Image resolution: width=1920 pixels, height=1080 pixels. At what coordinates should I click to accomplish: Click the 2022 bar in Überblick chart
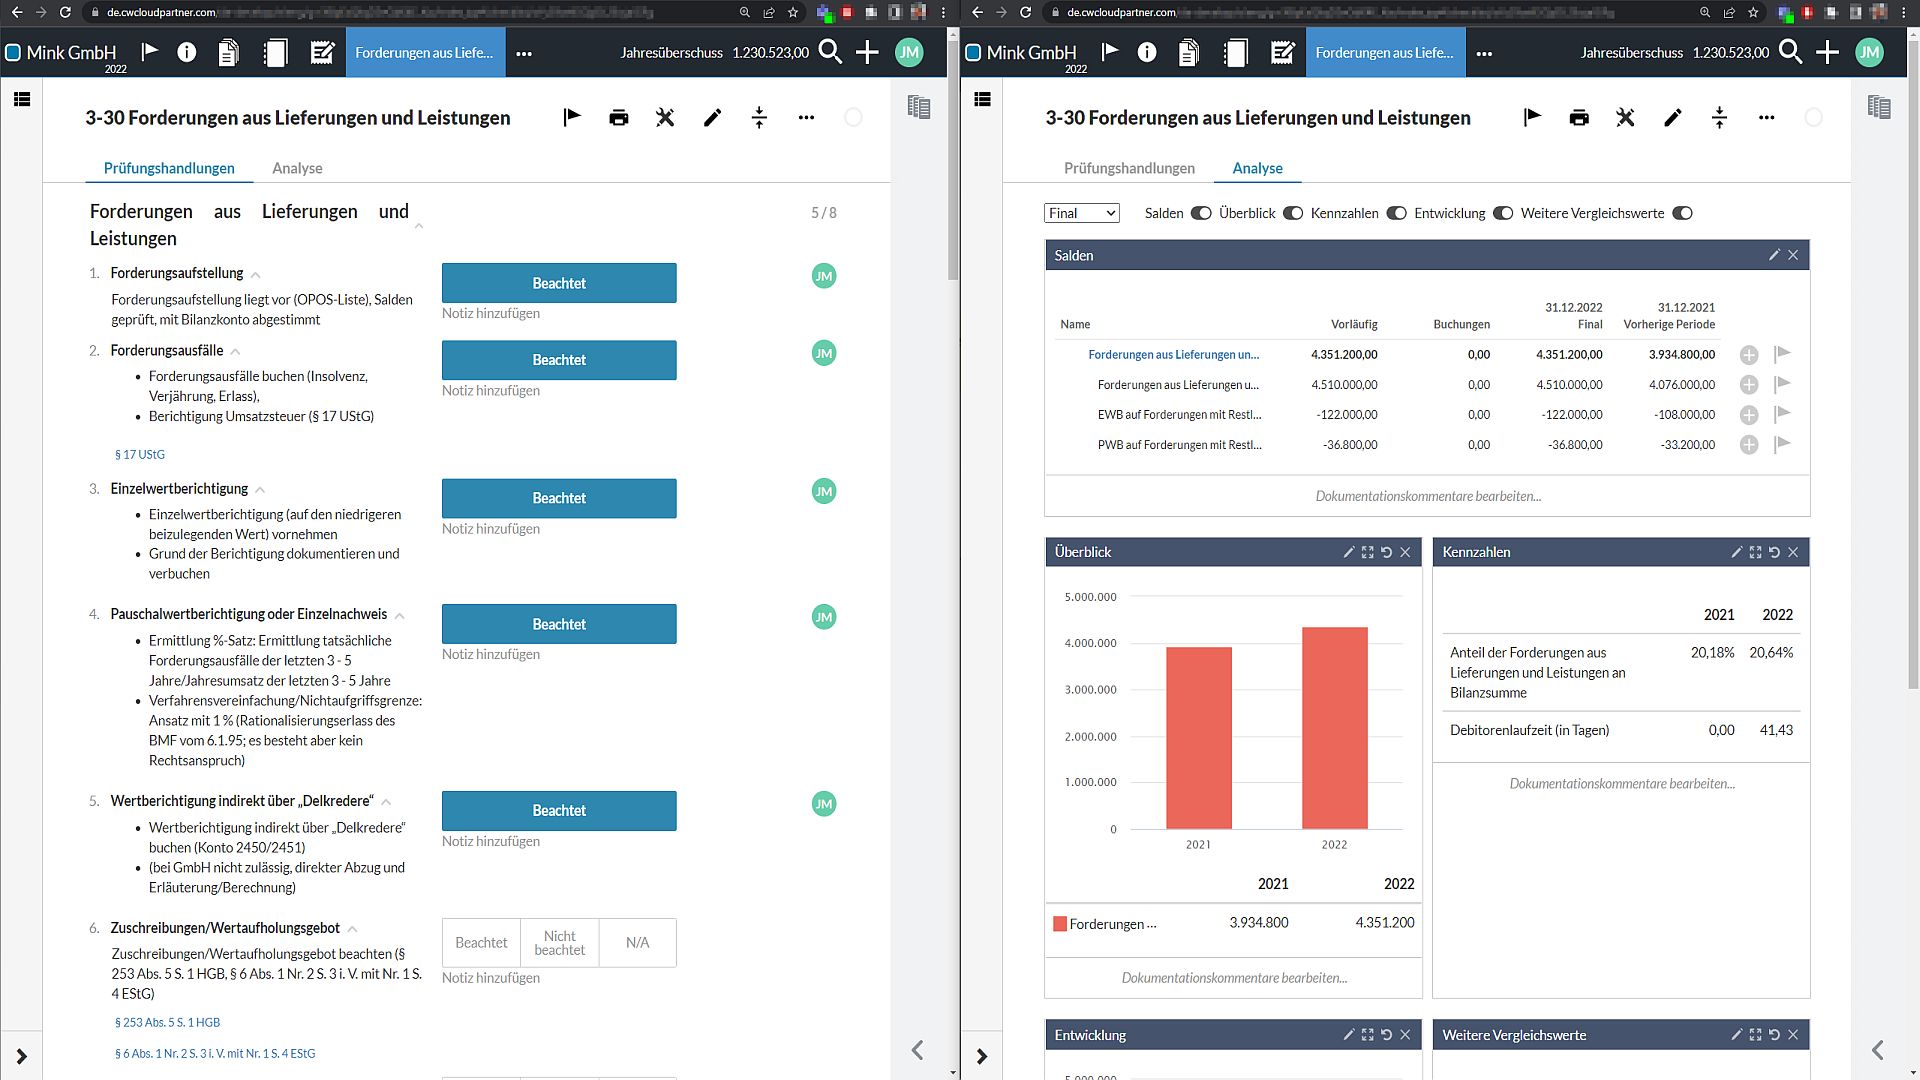click(x=1334, y=728)
